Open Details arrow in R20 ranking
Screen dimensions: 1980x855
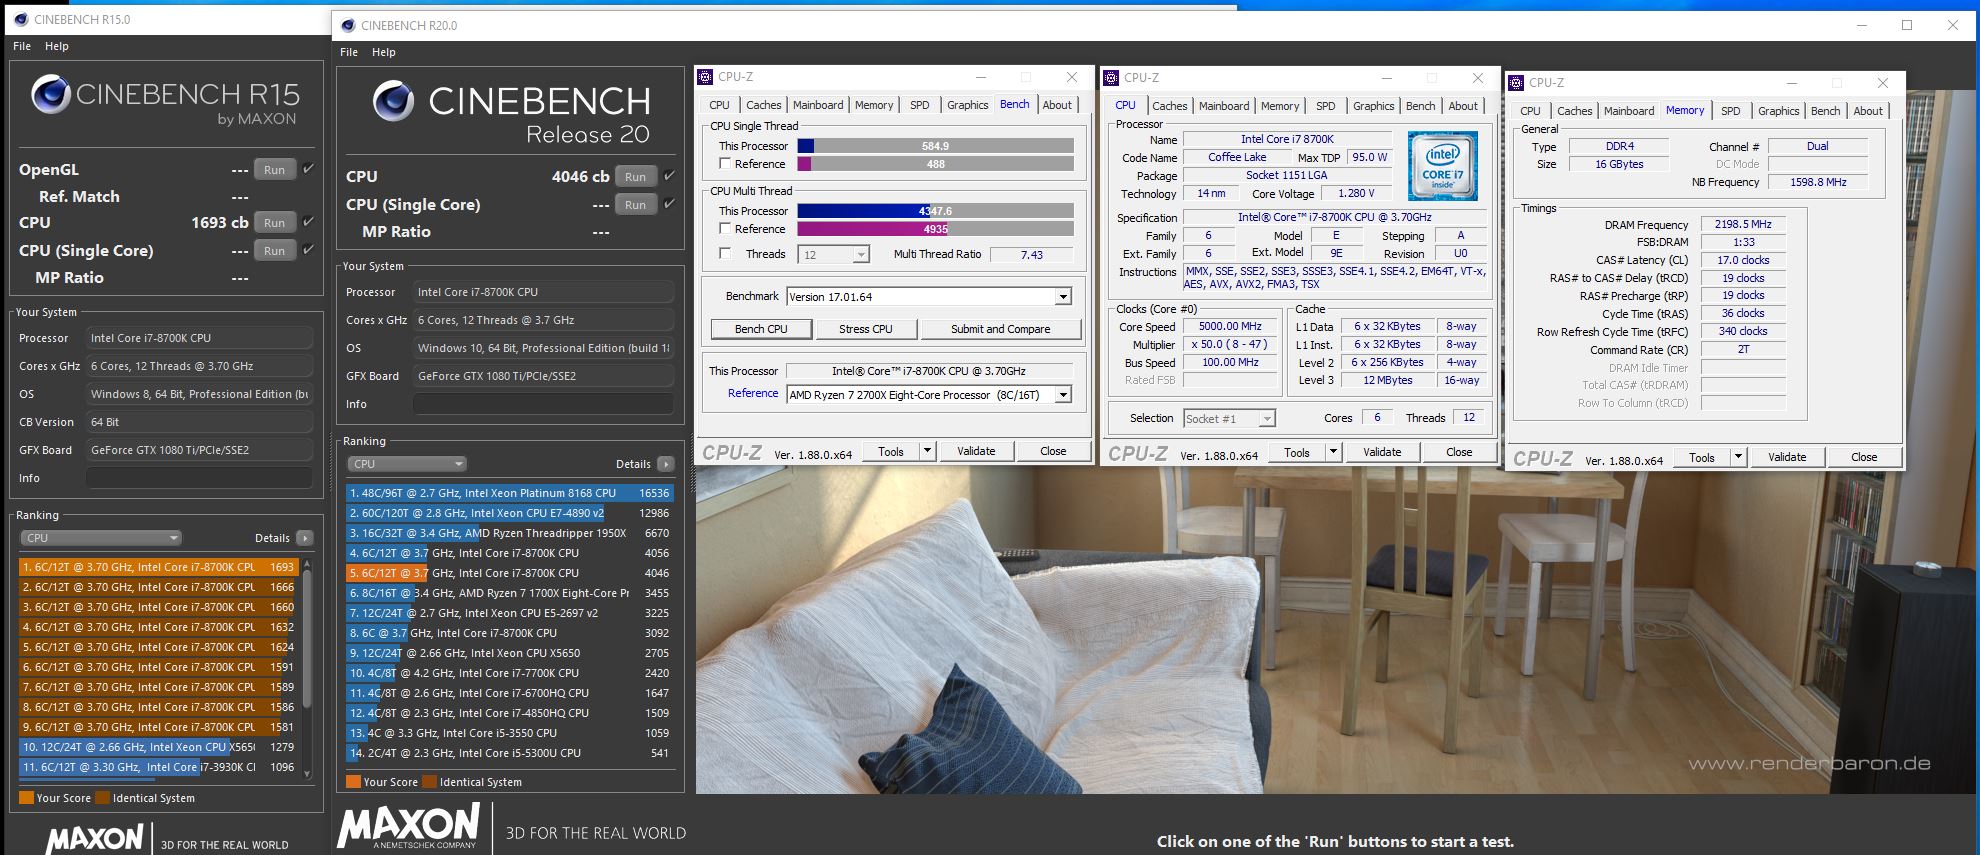pos(666,464)
